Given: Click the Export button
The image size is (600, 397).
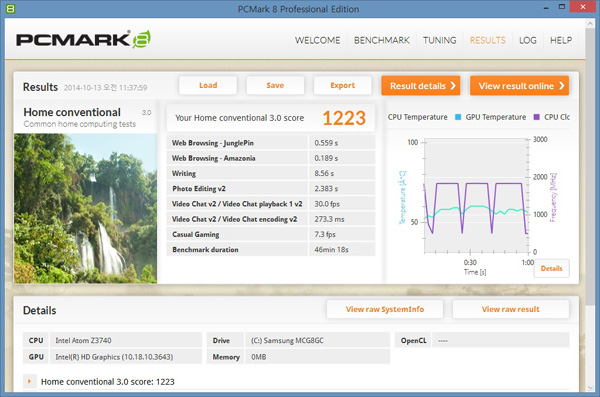Looking at the screenshot, I should pos(342,85).
